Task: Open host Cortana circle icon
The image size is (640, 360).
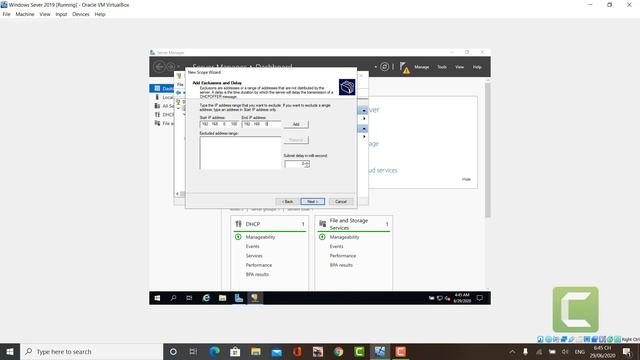Action: [173, 352]
